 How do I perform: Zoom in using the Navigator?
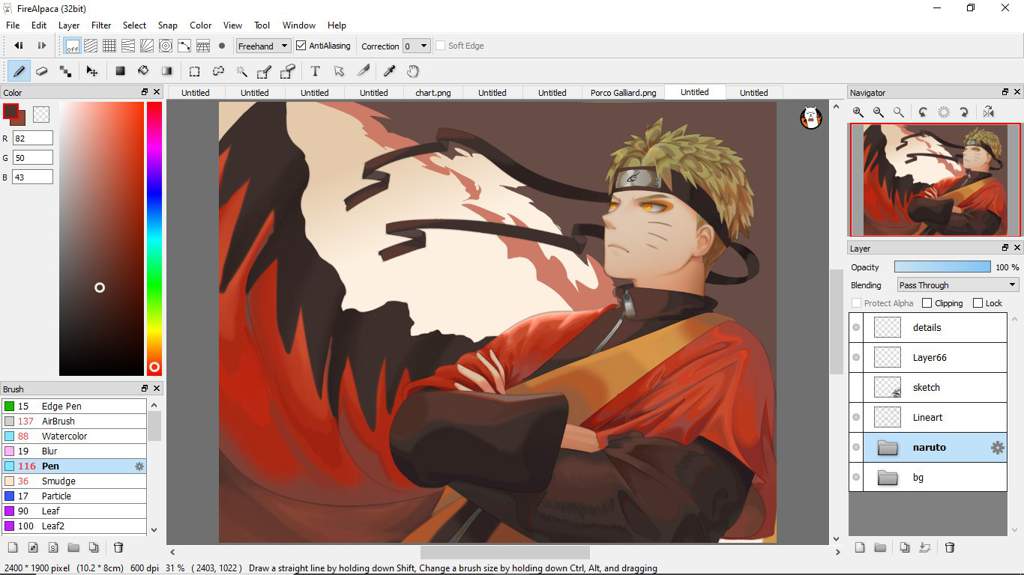(x=858, y=112)
